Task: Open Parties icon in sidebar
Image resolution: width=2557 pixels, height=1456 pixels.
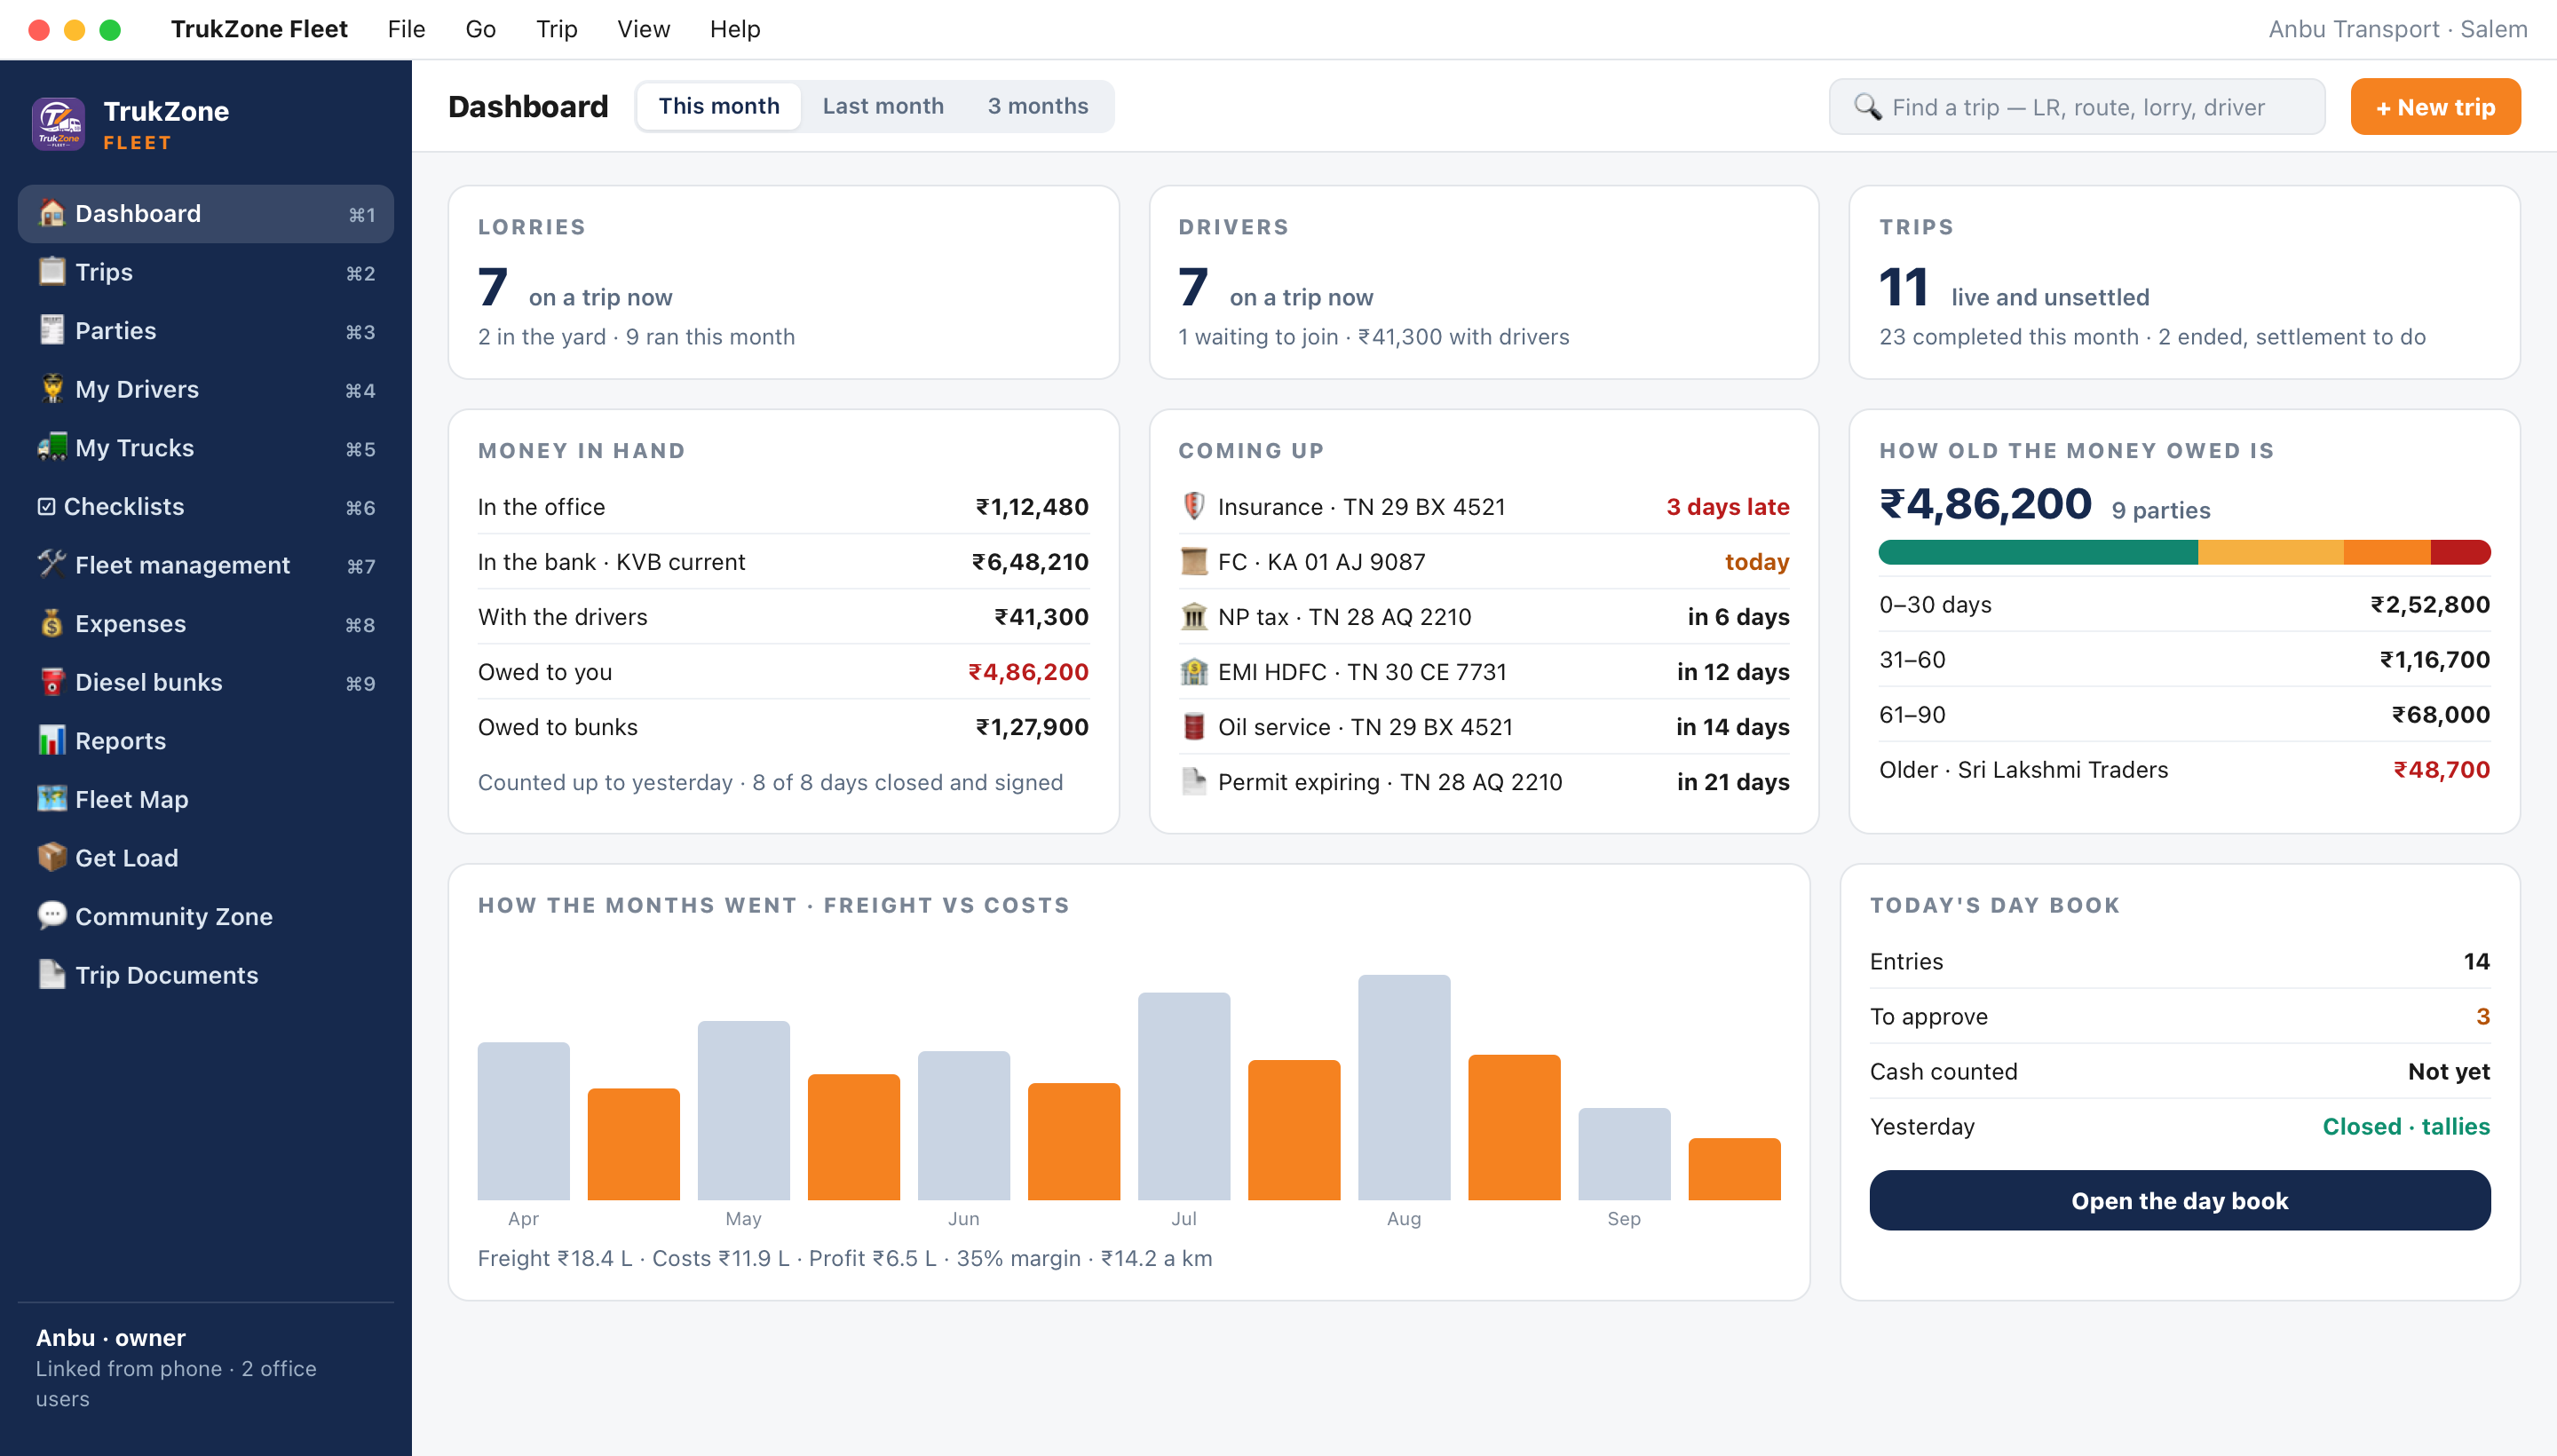Action: [51, 330]
